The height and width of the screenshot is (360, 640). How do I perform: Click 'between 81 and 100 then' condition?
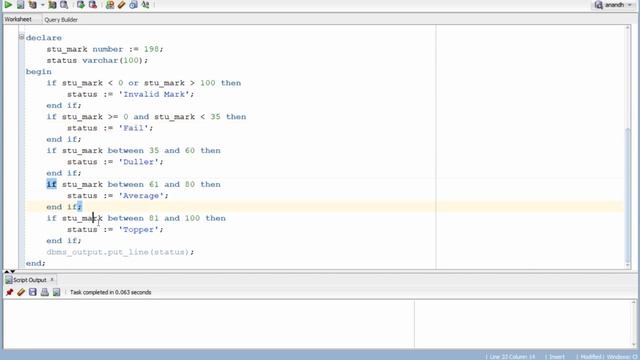pos(167,218)
